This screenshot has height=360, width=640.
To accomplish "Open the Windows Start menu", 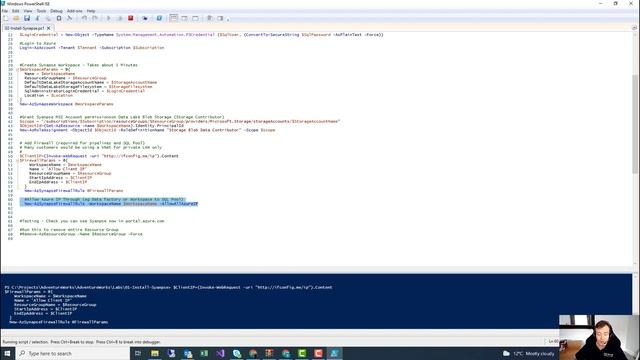I will (x=7, y=353).
